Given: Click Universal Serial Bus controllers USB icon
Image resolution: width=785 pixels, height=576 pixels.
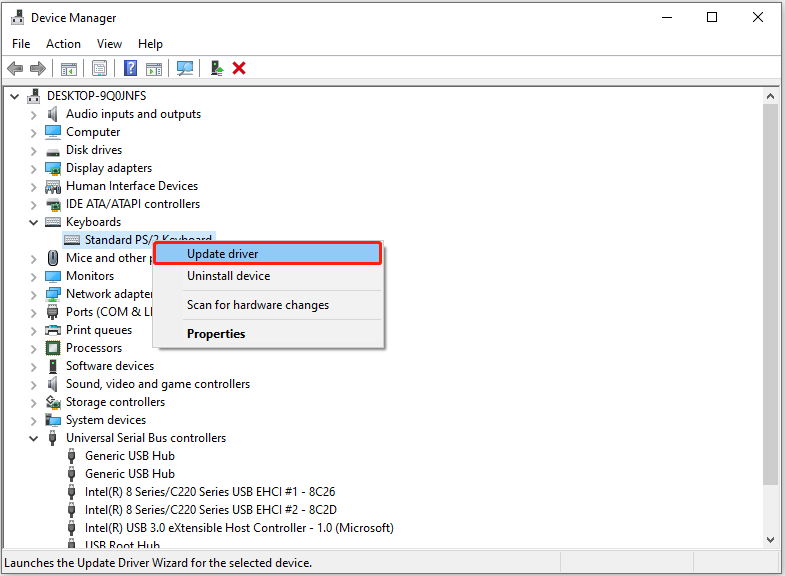Looking at the screenshot, I should [53, 438].
